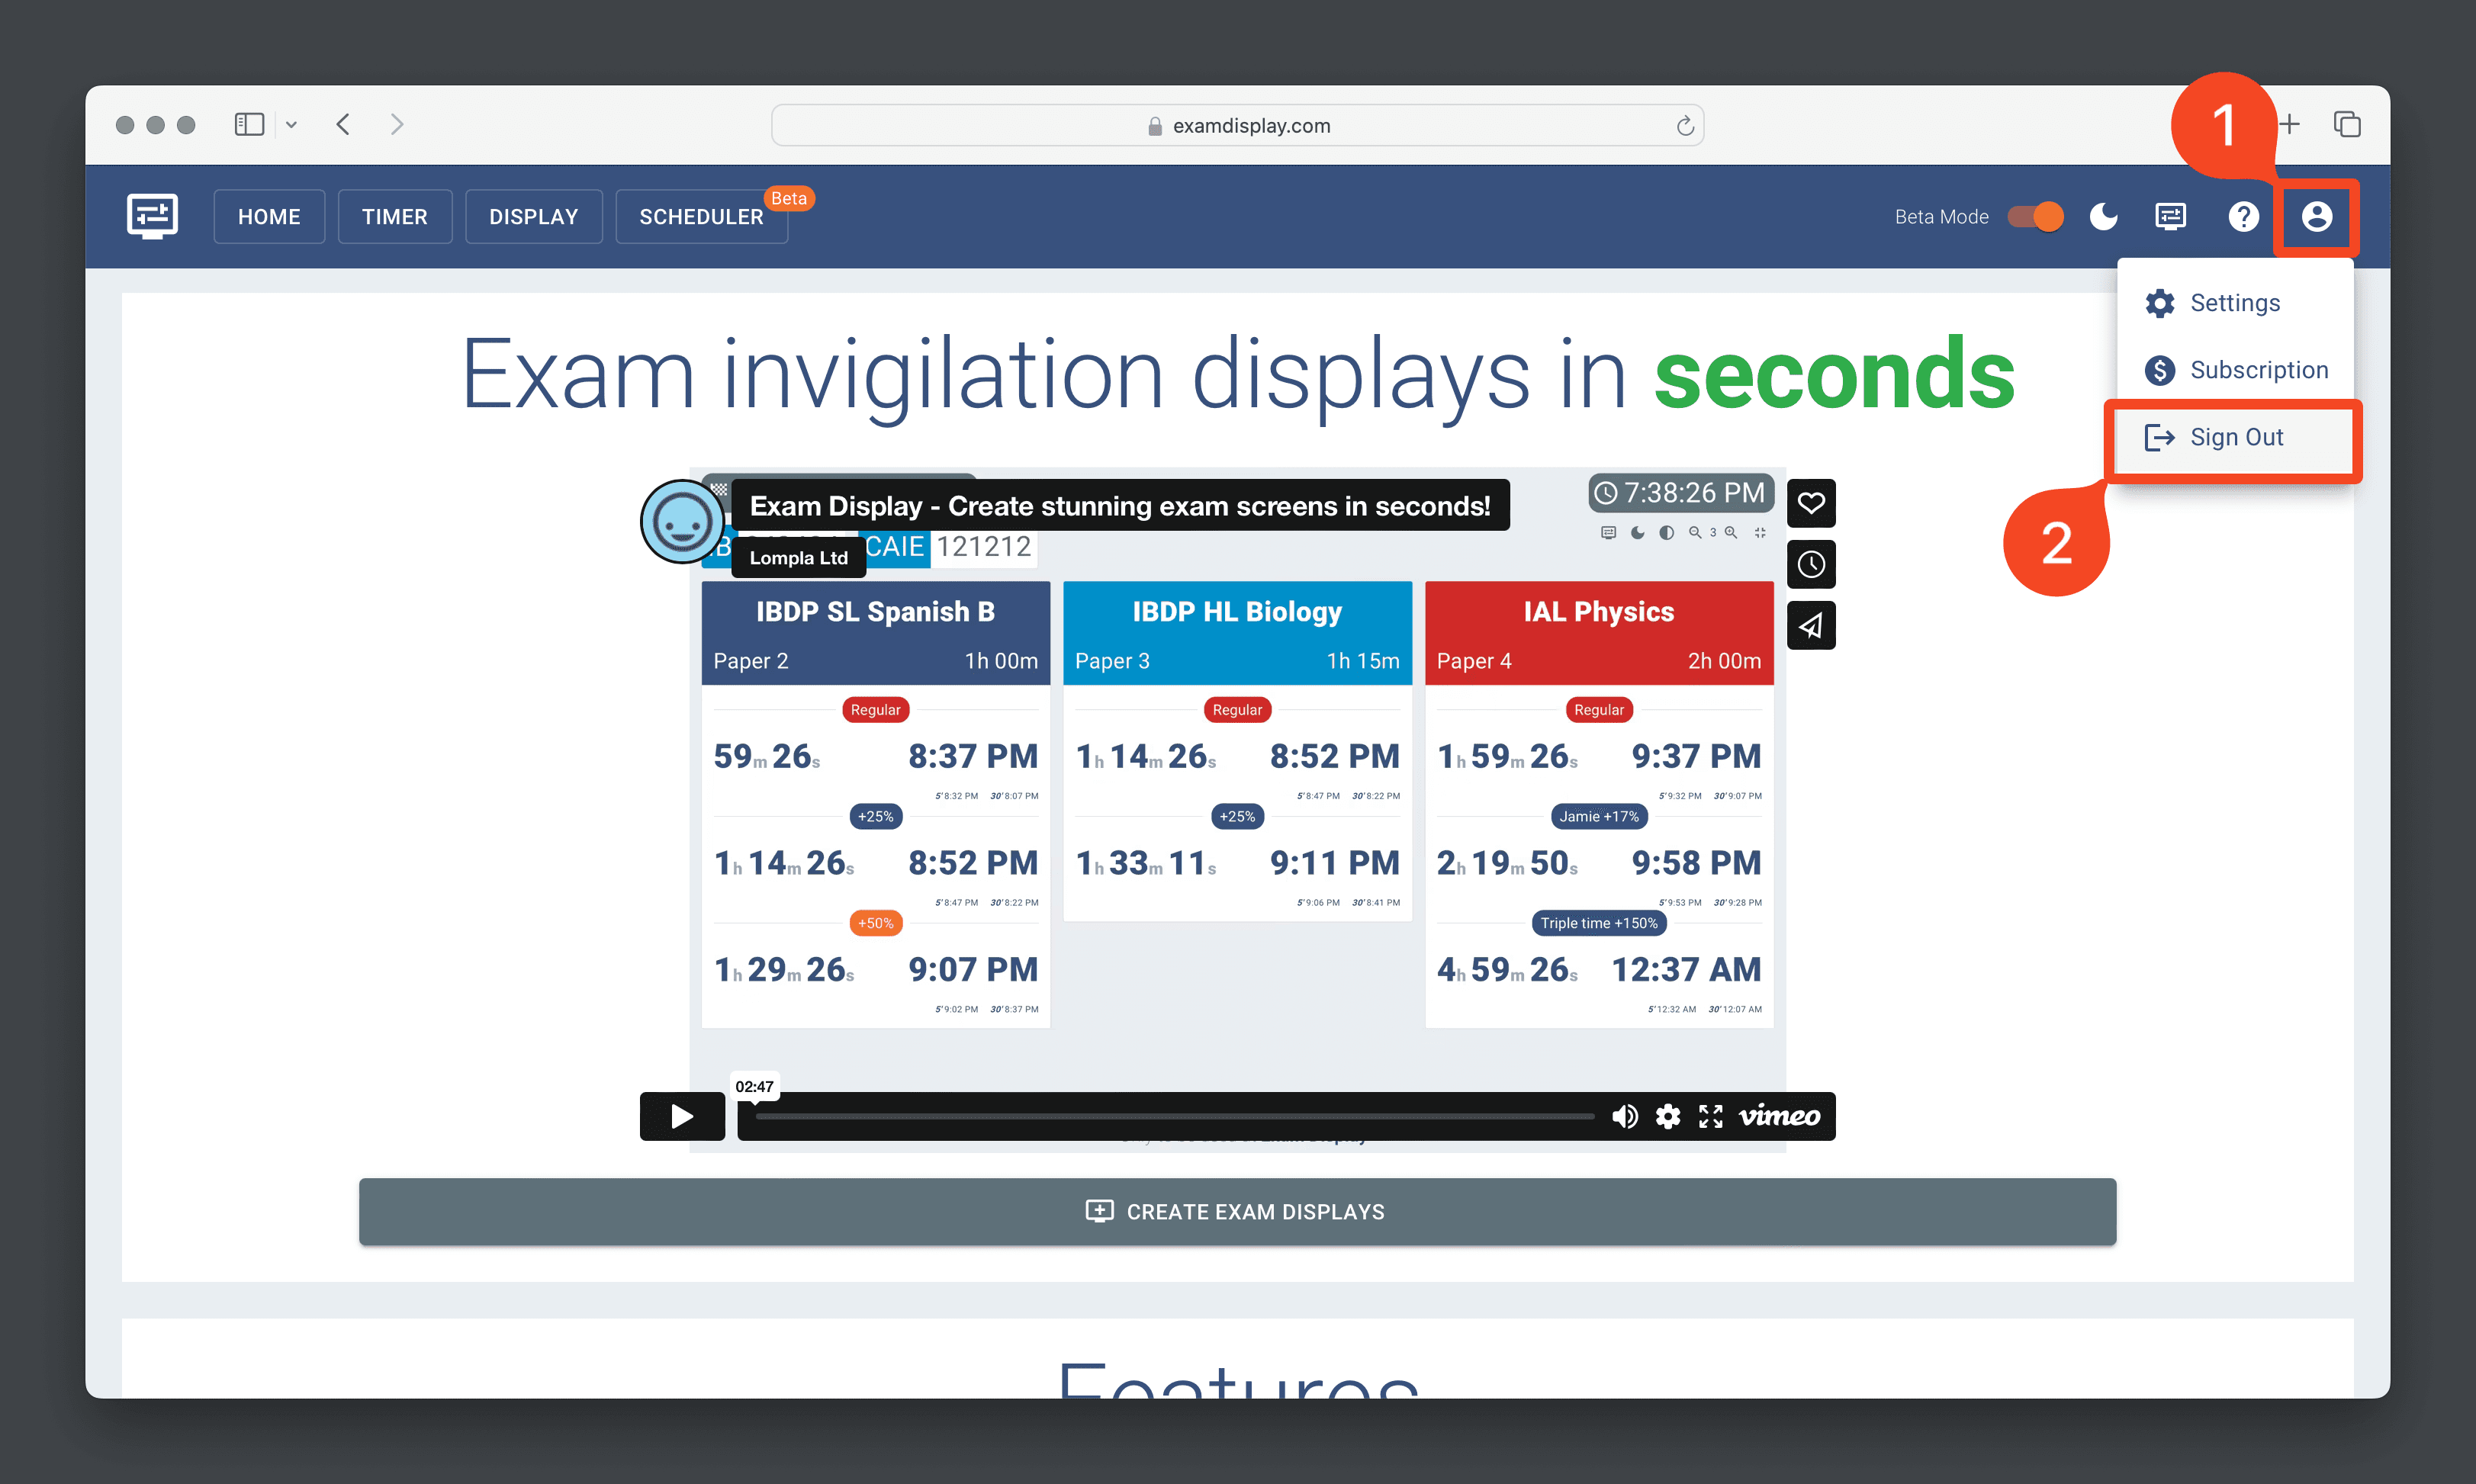Click the CREATE EXAM DISPLAYS button
Viewport: 2476px width, 1484px height.
[x=1237, y=1212]
